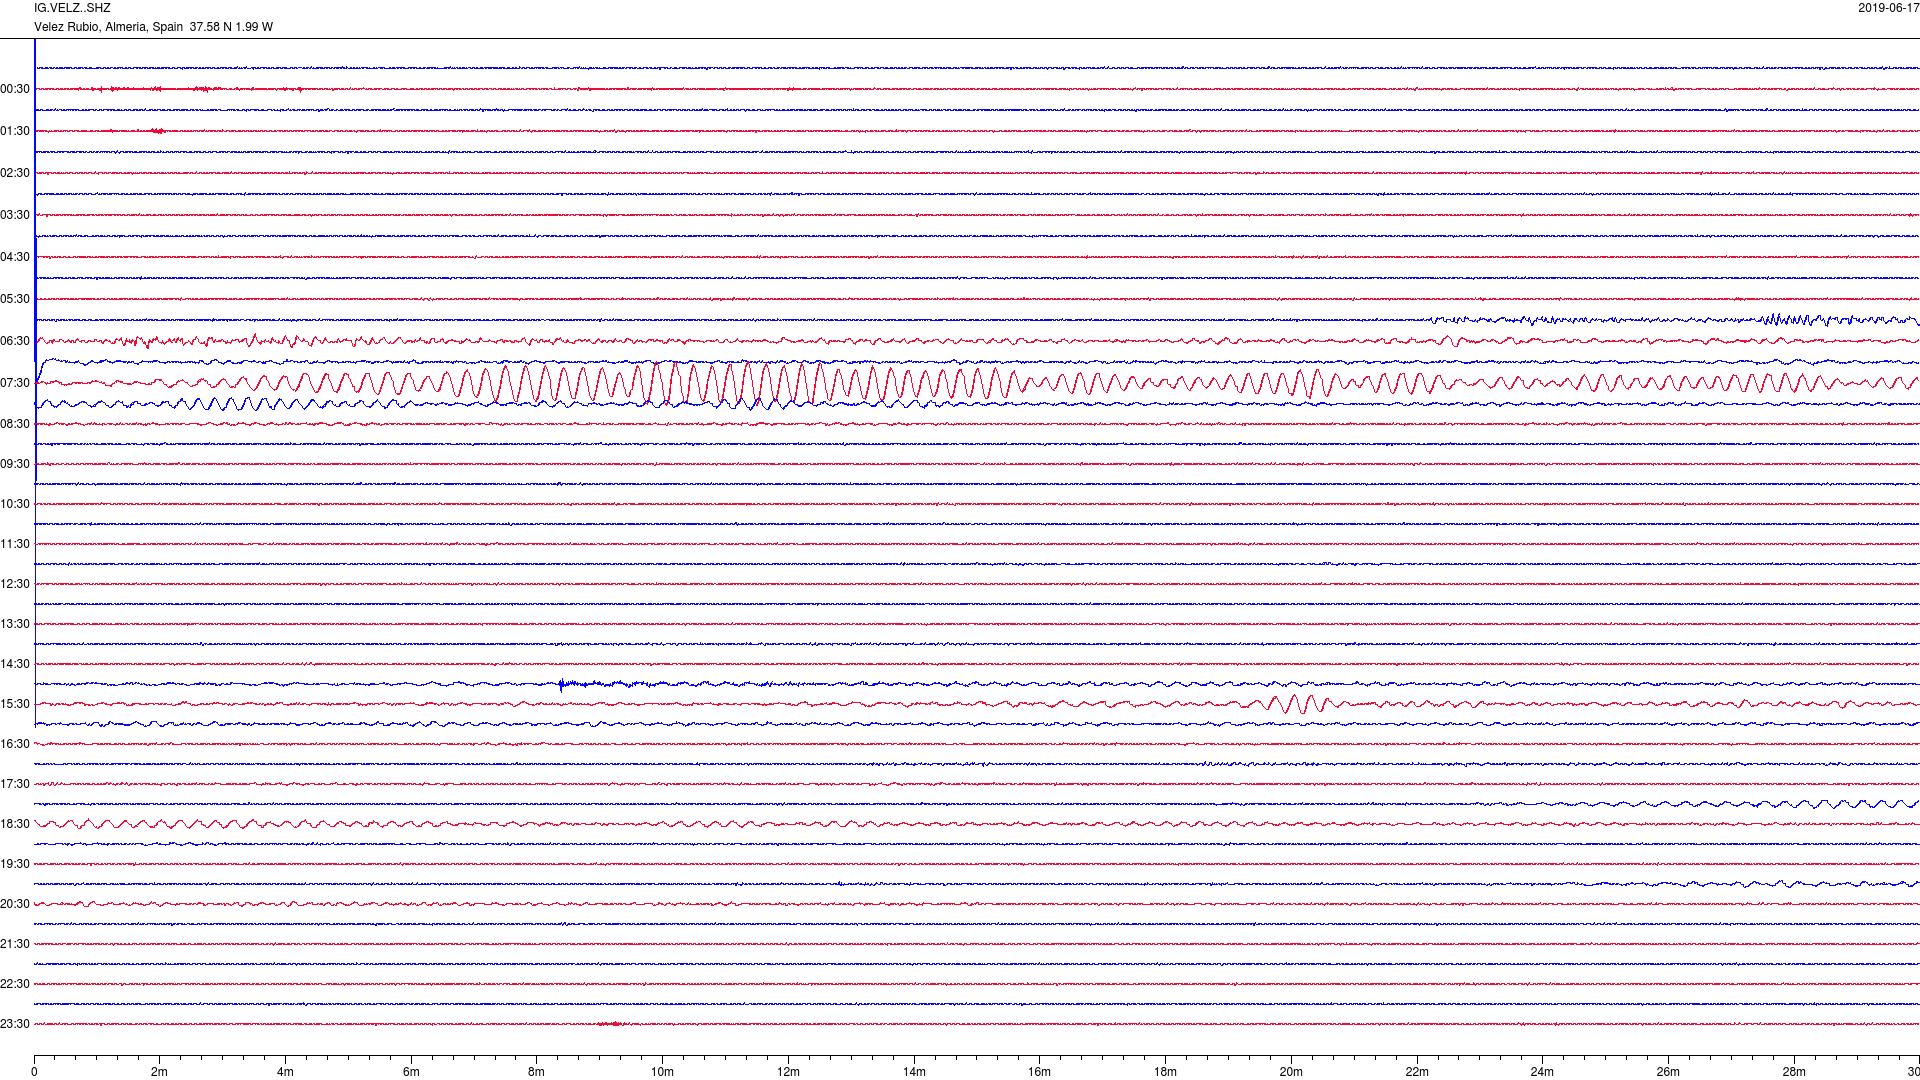Select the 11:30 time label
This screenshot has height=1080, width=1920.
pyautogui.click(x=15, y=544)
